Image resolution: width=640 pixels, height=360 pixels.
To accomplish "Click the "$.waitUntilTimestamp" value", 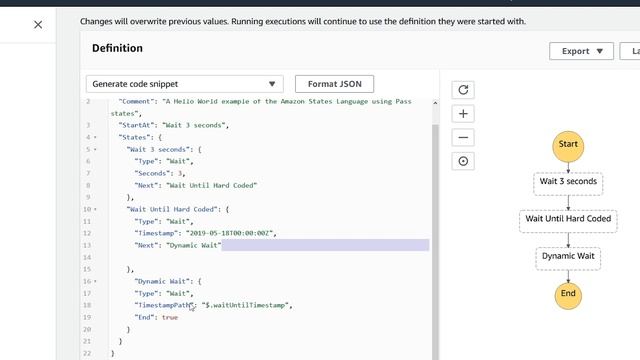I will 245,305.
